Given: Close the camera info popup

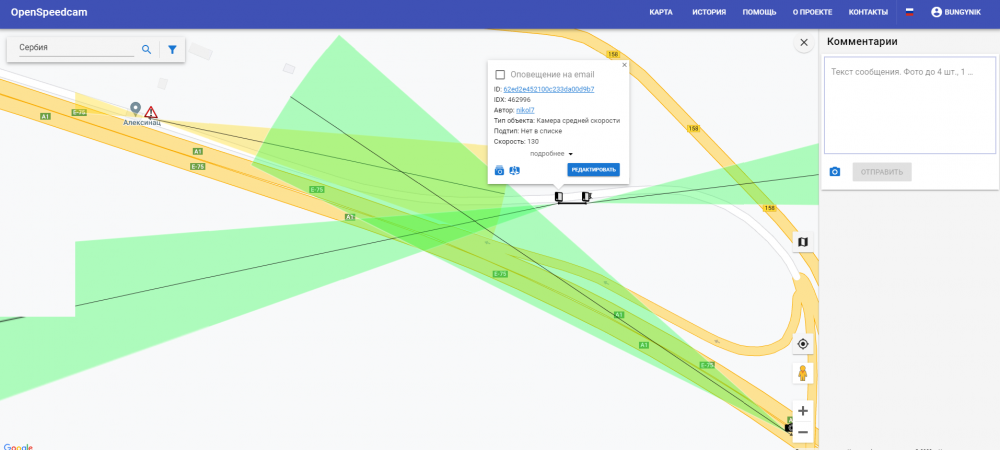Looking at the screenshot, I should (x=624, y=64).
